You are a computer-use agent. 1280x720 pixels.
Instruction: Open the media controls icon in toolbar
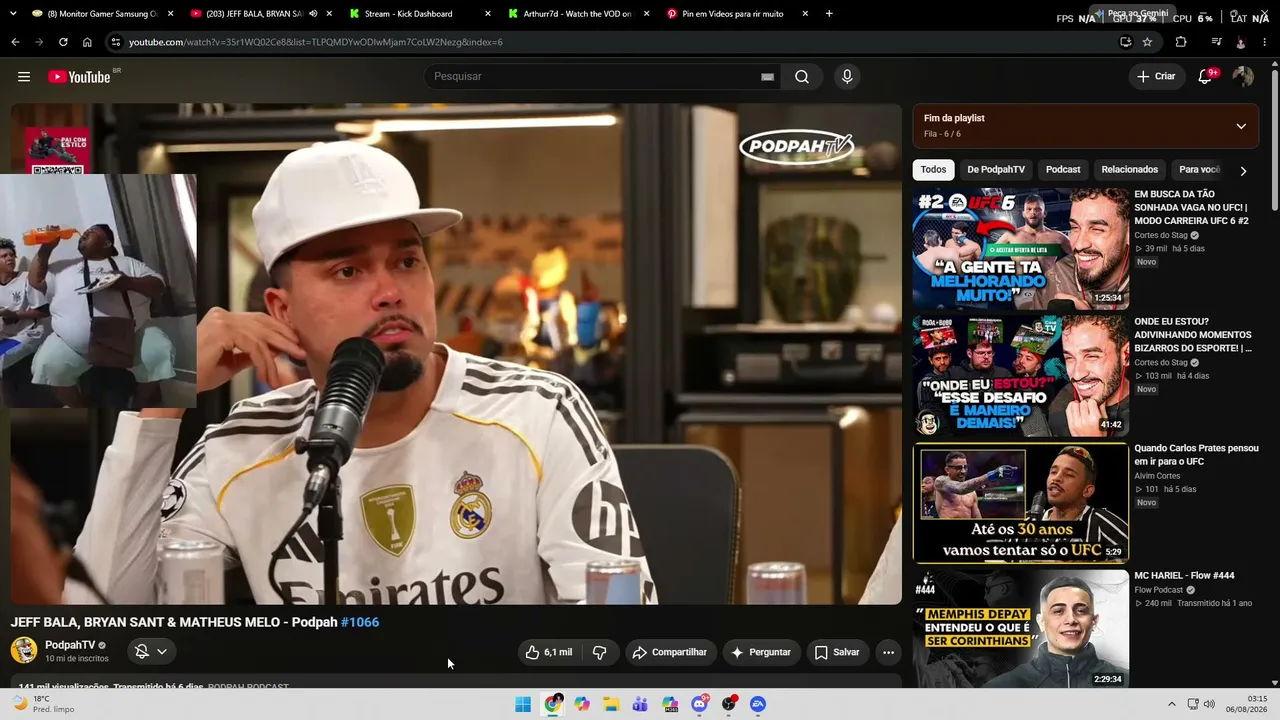coord(1216,42)
